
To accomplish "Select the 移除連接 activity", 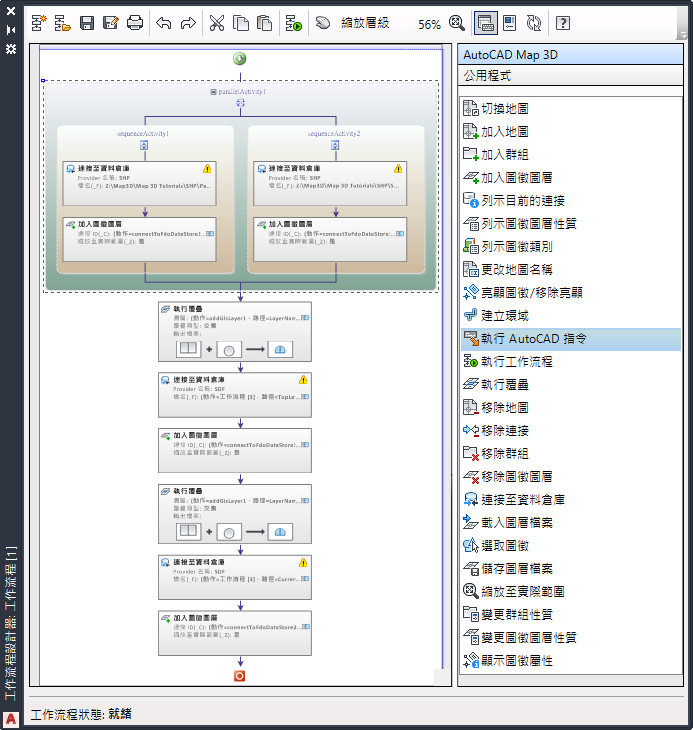I will 571,431.
